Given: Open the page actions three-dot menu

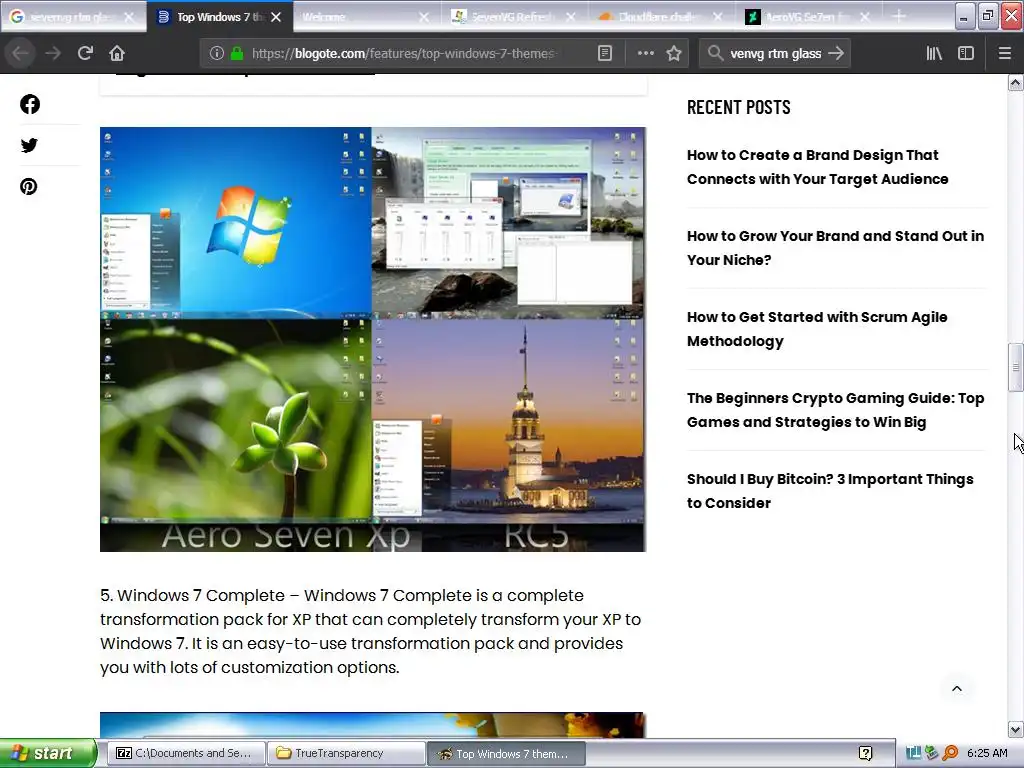Looking at the screenshot, I should (x=645, y=54).
